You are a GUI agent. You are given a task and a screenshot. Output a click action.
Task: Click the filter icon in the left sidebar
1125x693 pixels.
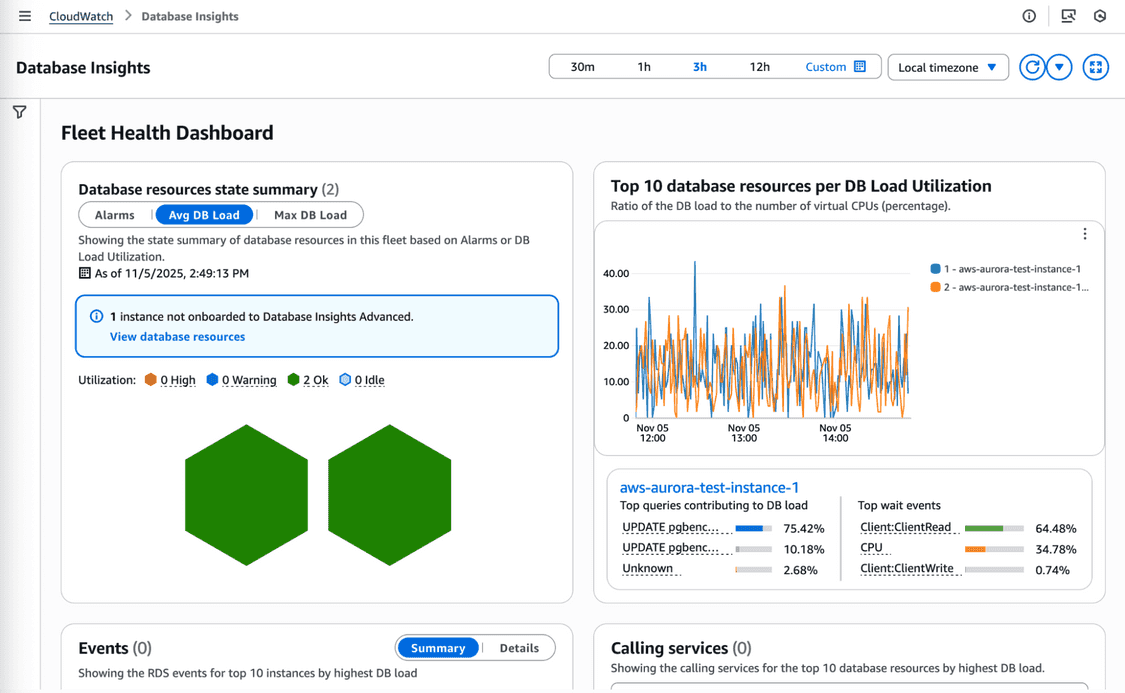[x=19, y=112]
